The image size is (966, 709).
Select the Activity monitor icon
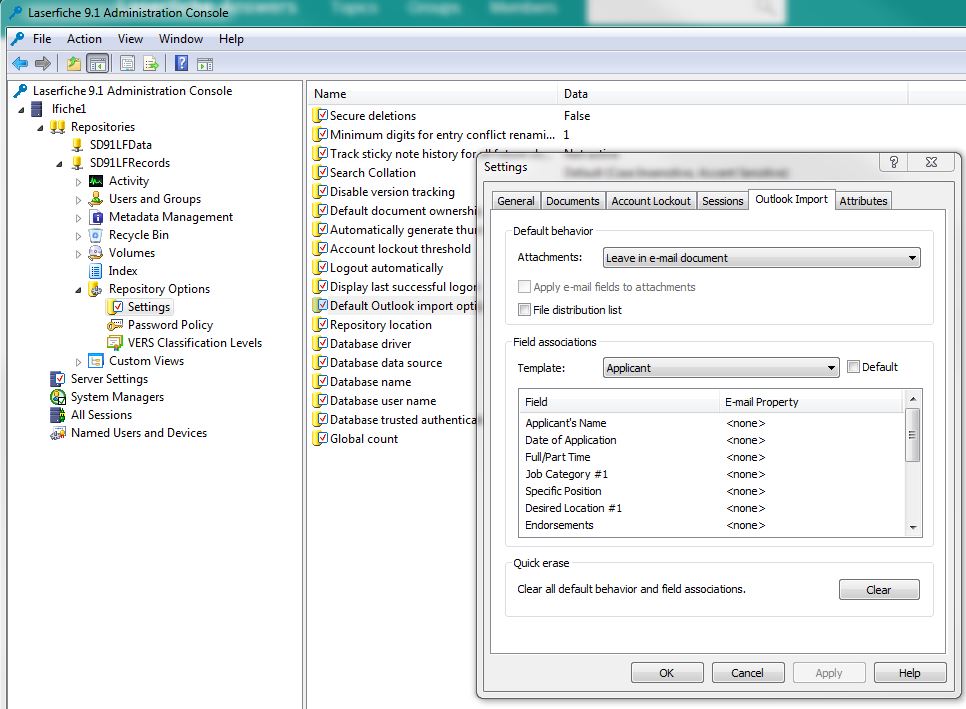click(95, 181)
